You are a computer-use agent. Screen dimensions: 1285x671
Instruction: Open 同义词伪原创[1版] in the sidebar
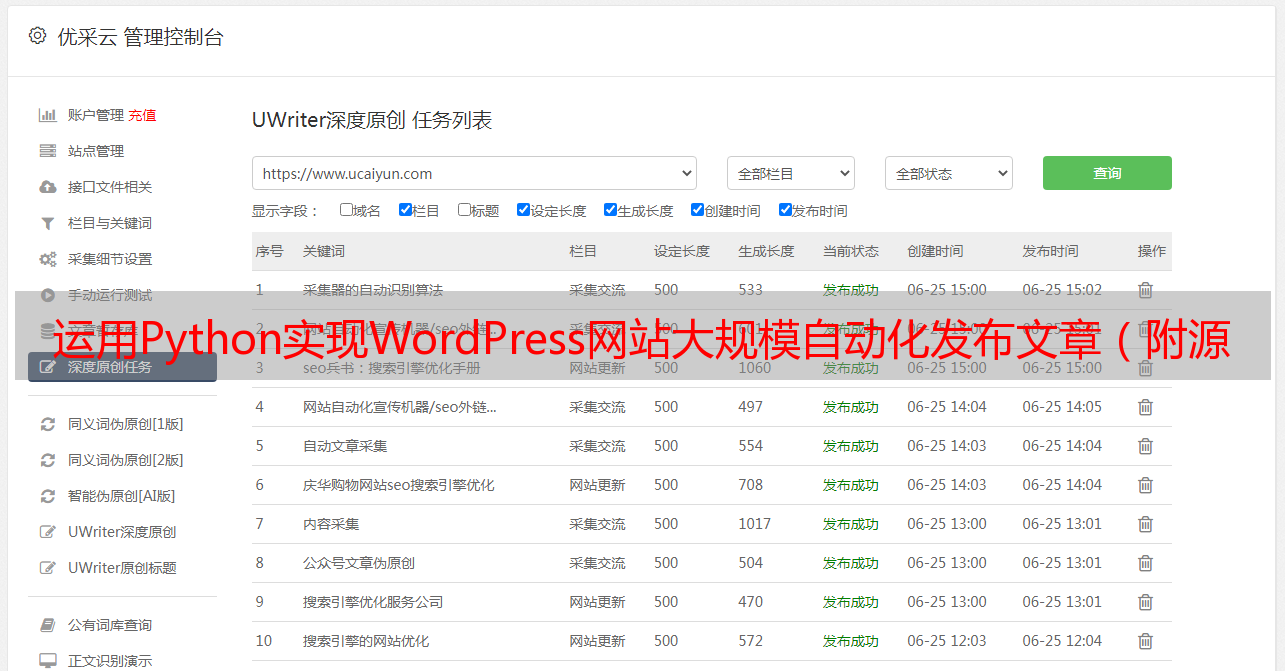pyautogui.click(x=125, y=424)
